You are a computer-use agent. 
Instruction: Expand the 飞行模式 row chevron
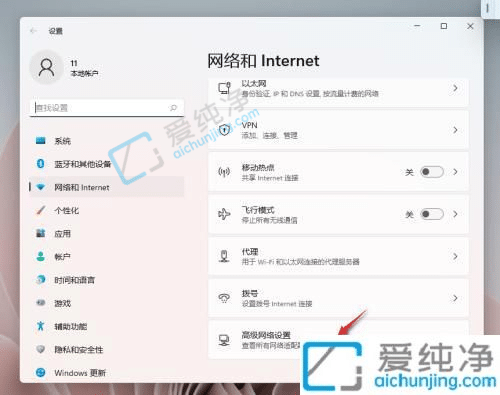455,214
